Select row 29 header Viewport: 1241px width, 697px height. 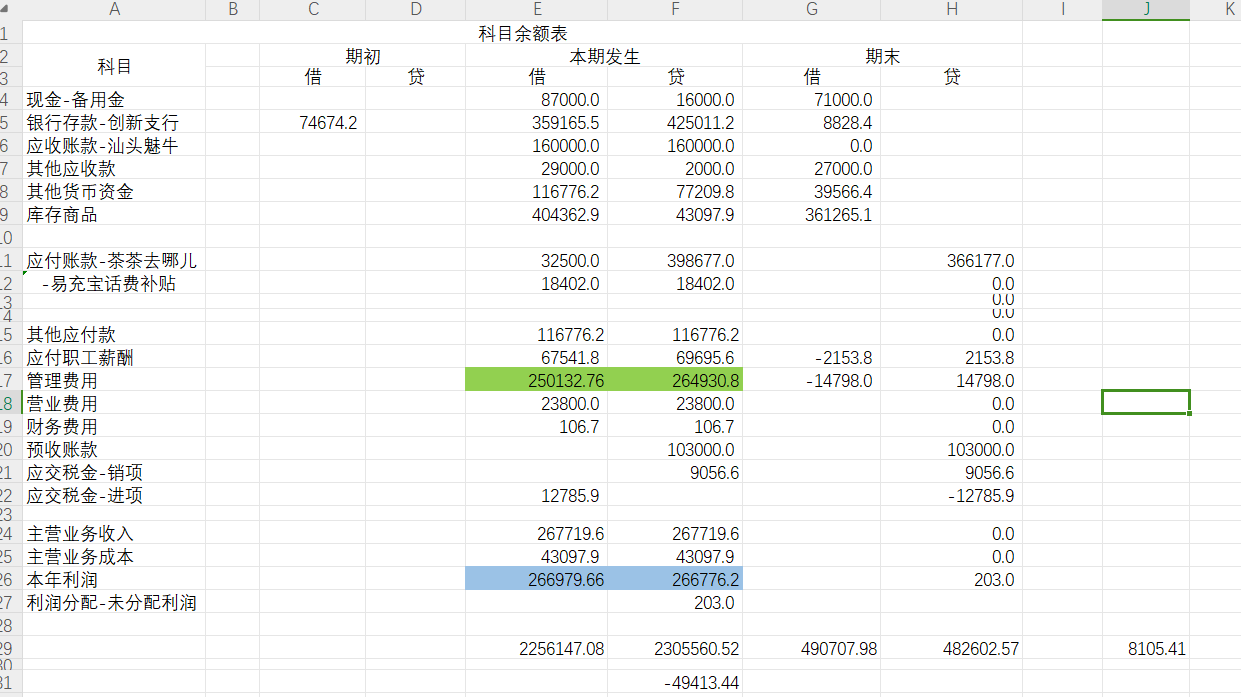click(8, 648)
